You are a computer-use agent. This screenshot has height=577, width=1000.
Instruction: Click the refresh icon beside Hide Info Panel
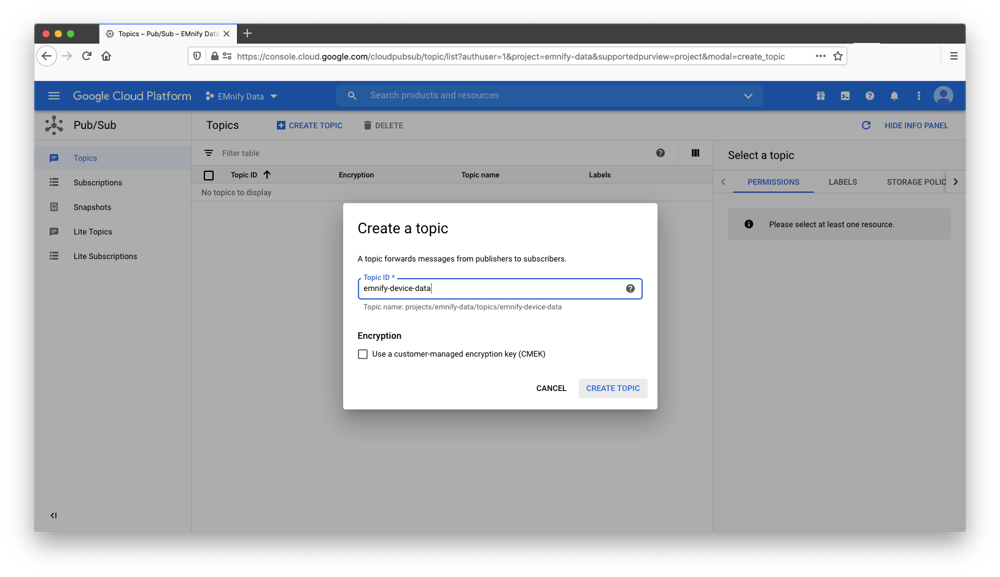coord(866,126)
